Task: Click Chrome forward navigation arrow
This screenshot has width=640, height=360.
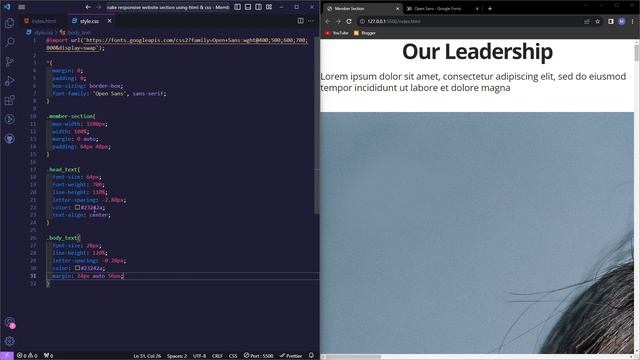Action: [x=338, y=21]
